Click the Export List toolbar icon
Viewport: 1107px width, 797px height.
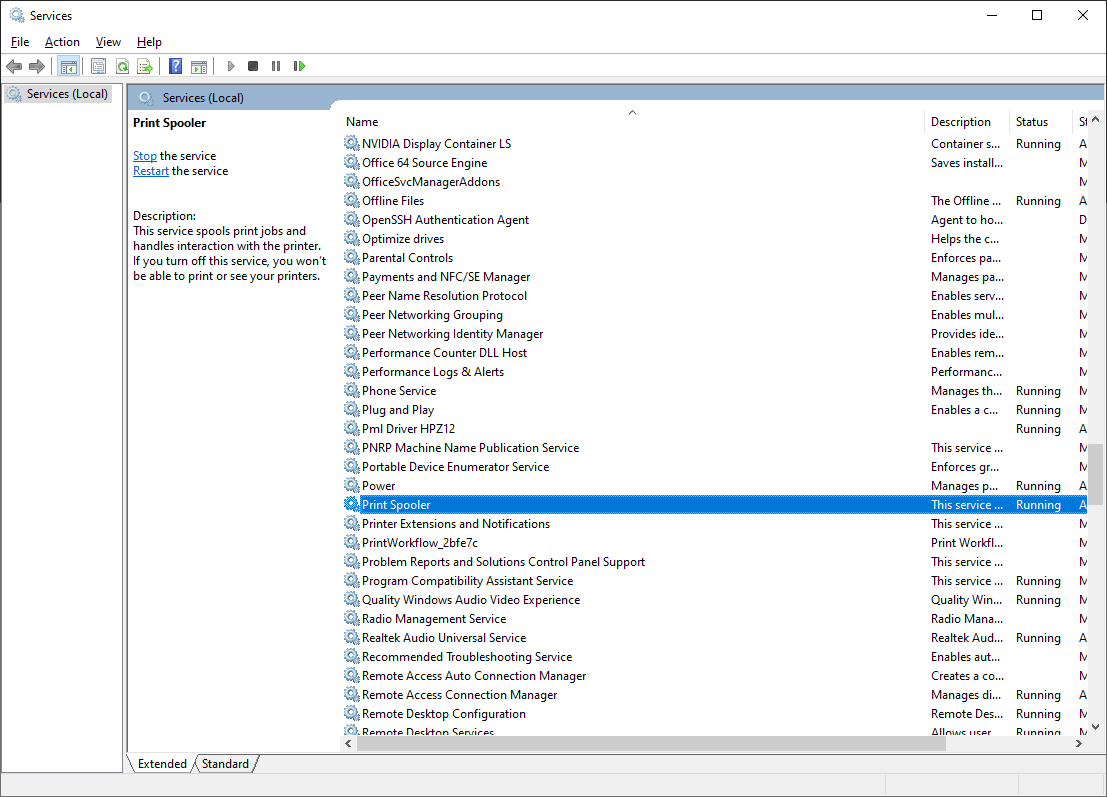tap(145, 66)
